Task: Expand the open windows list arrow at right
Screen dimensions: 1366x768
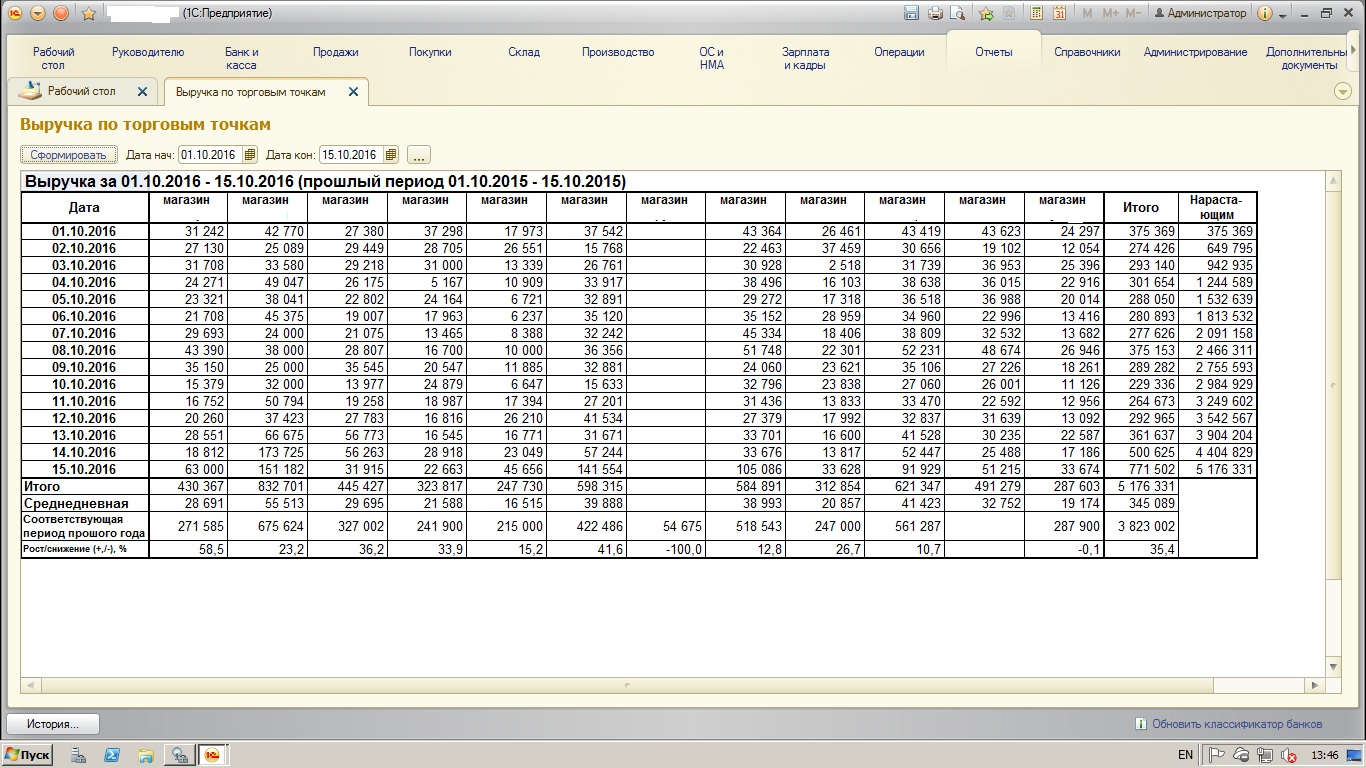Action: point(1343,91)
